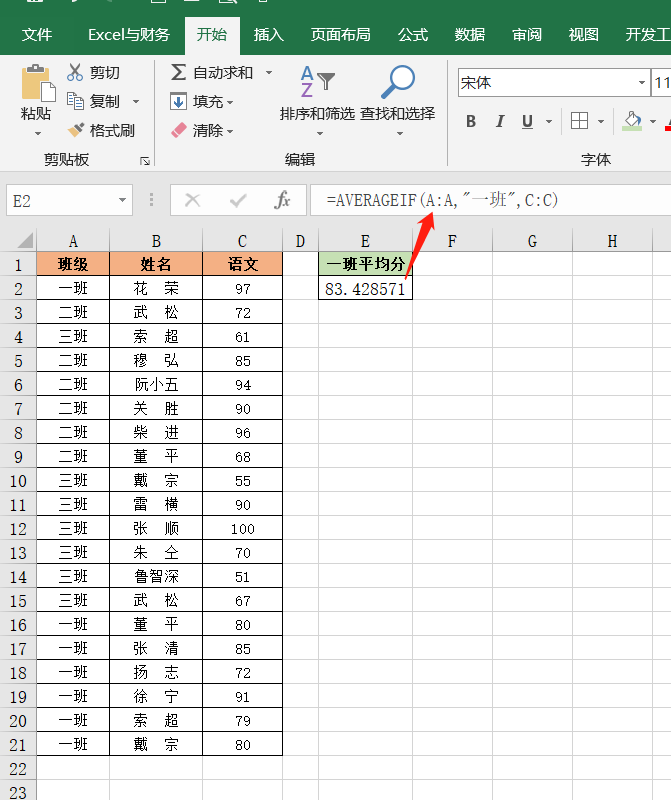Image resolution: width=671 pixels, height=800 pixels.
Task: Click the 清除 button label
Action: 208,131
